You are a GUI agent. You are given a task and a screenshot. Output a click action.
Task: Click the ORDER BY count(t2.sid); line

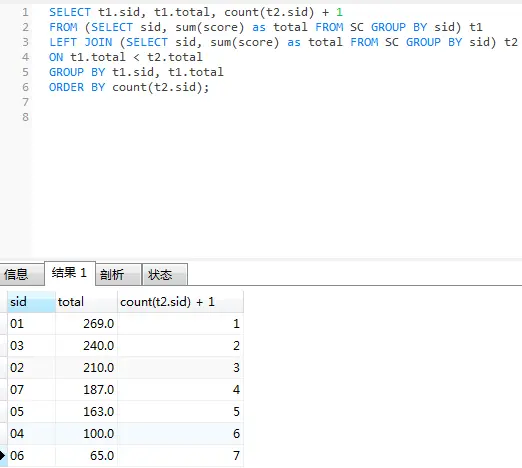(x=129, y=87)
